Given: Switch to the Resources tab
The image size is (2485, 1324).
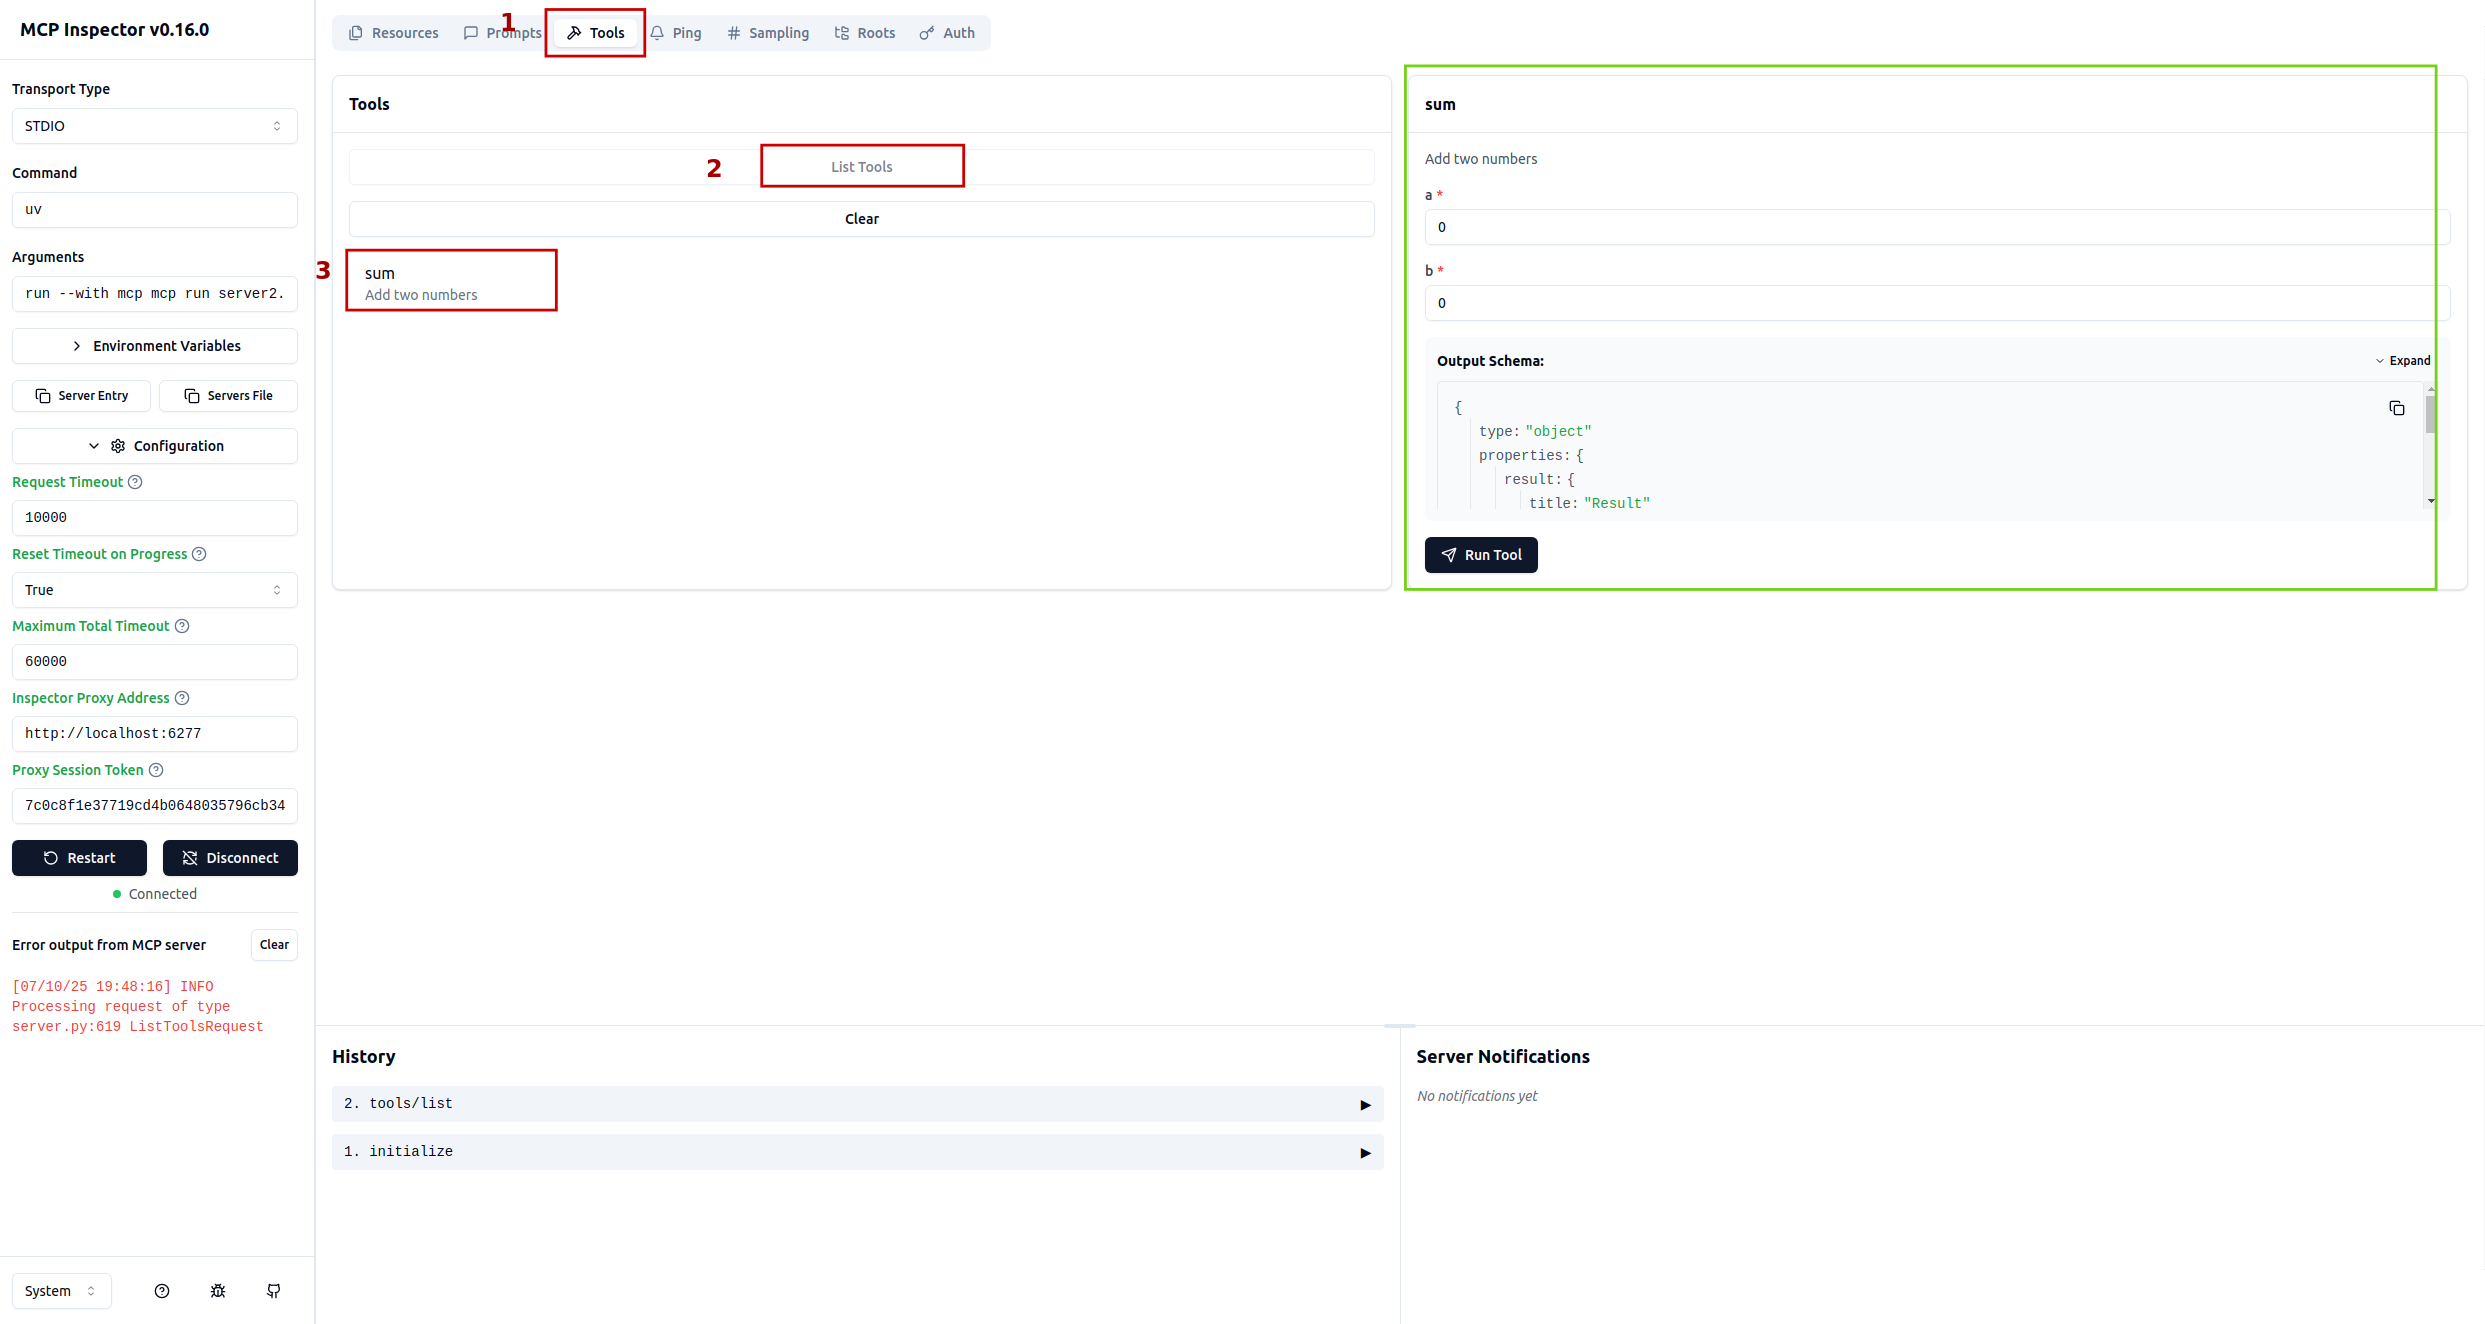Looking at the screenshot, I should click(x=393, y=33).
